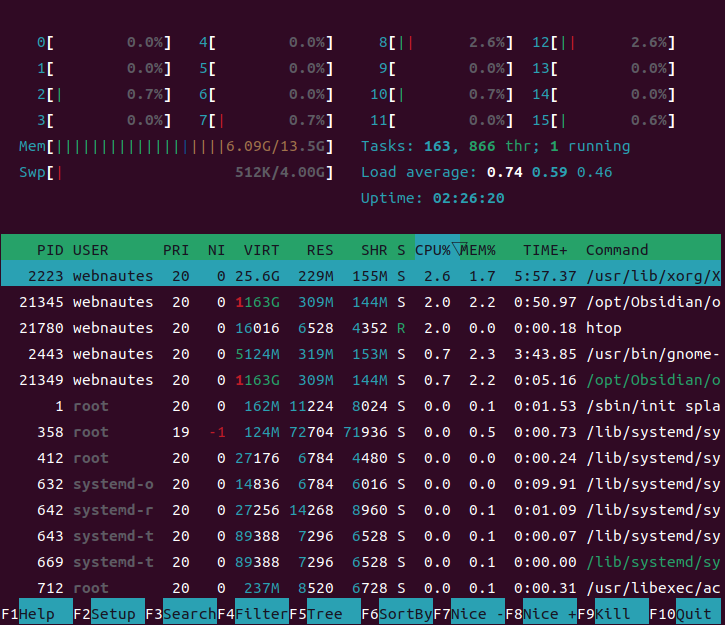Viewport: 725px width, 625px height.
Task: Click CPU 7 usage meter
Action: 266,120
